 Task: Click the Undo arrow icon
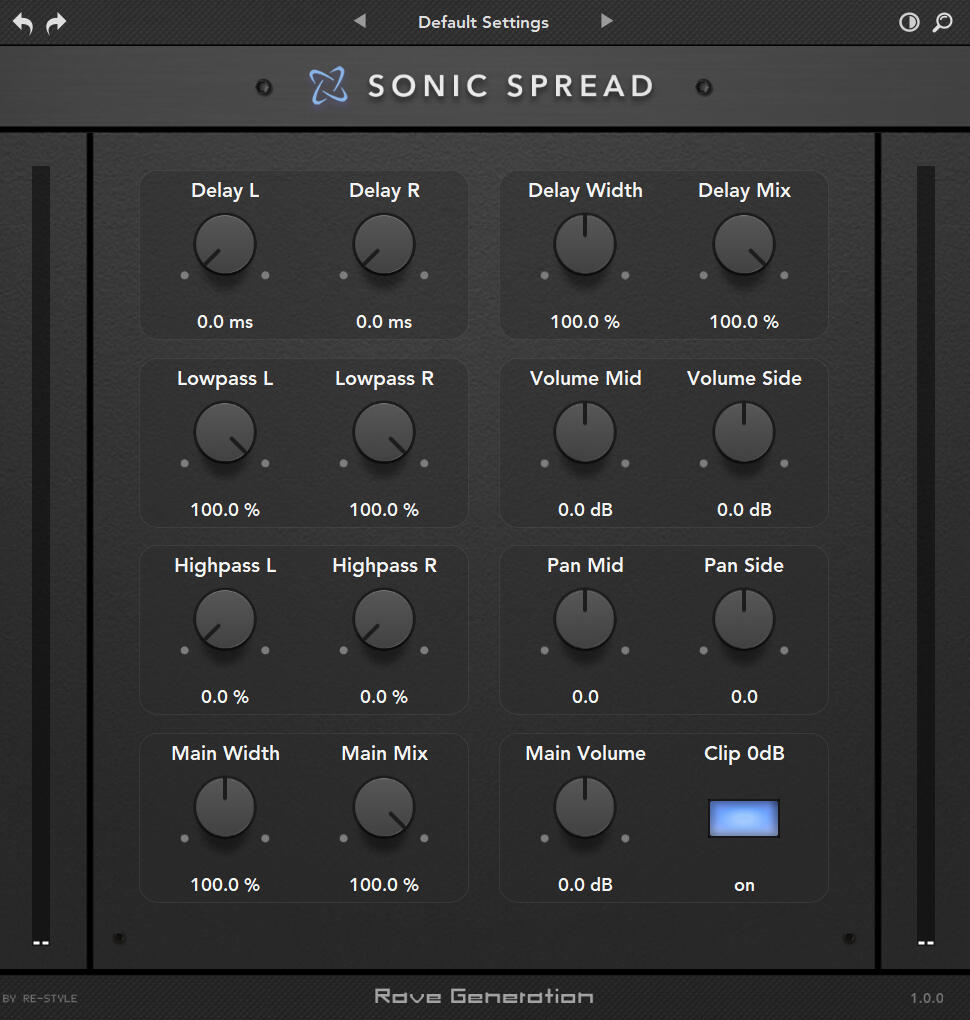tap(21, 22)
